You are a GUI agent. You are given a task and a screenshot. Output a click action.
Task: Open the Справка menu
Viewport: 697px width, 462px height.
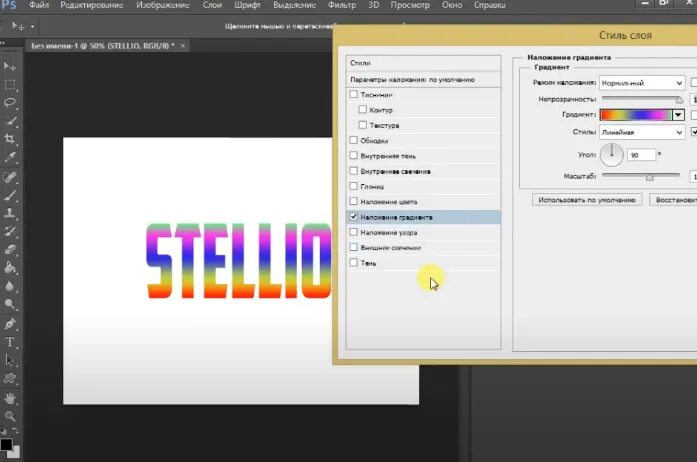(489, 5)
